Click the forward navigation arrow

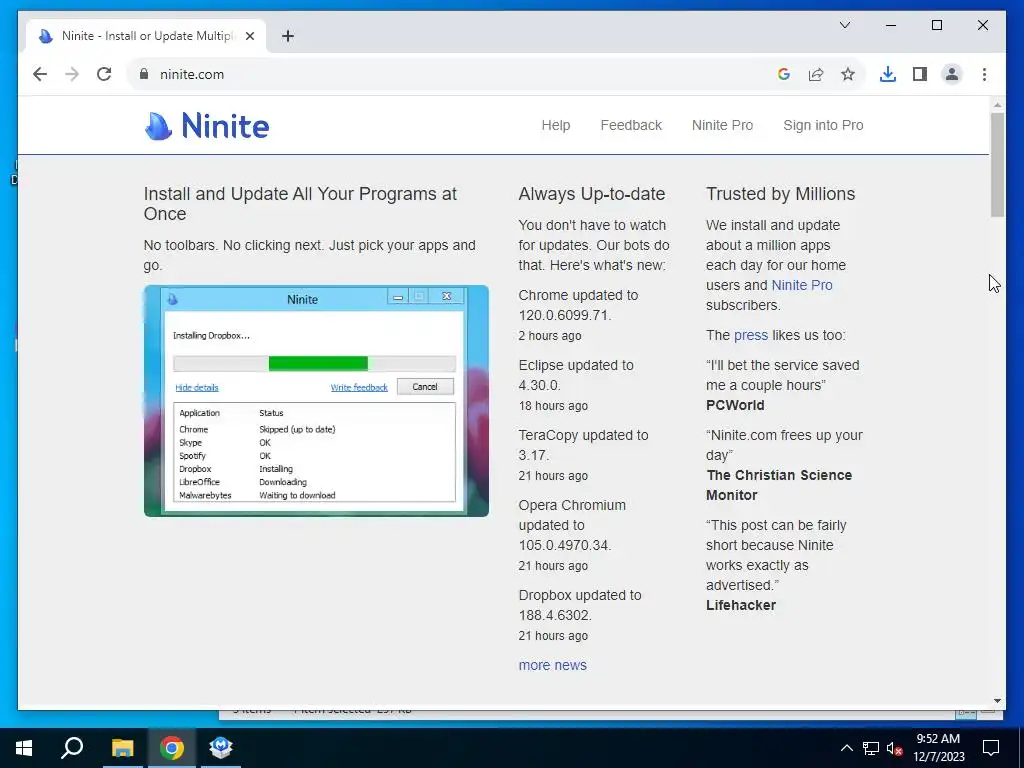(x=72, y=74)
